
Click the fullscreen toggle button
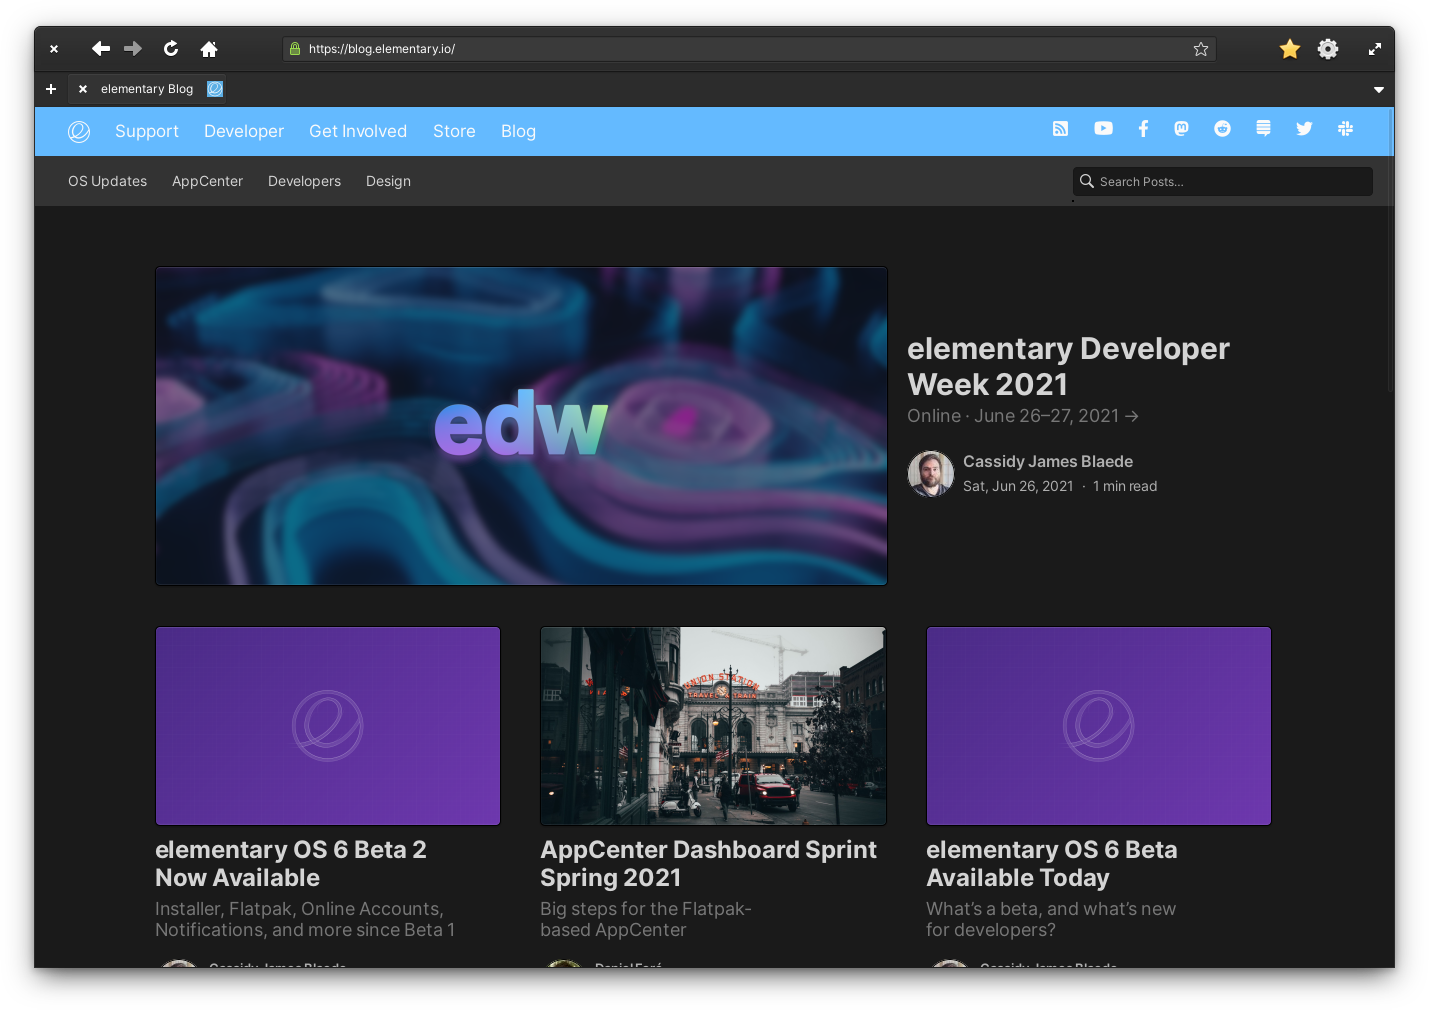coord(1375,48)
